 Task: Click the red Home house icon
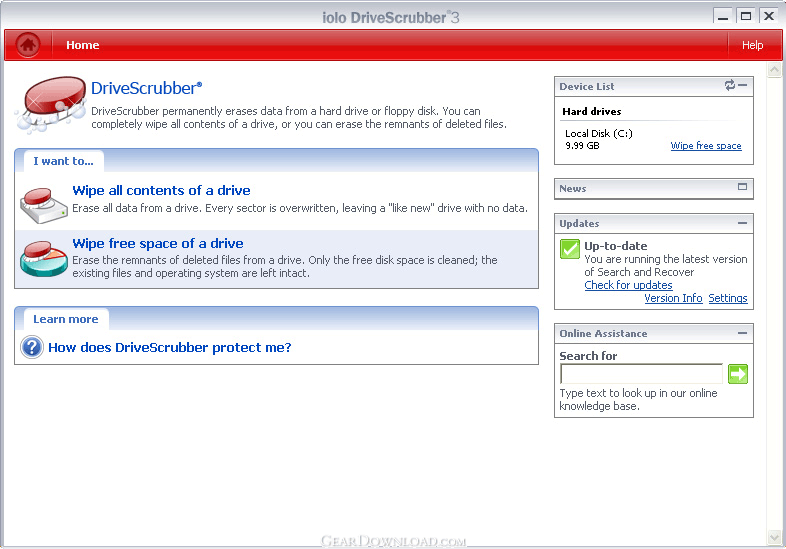(x=28, y=45)
